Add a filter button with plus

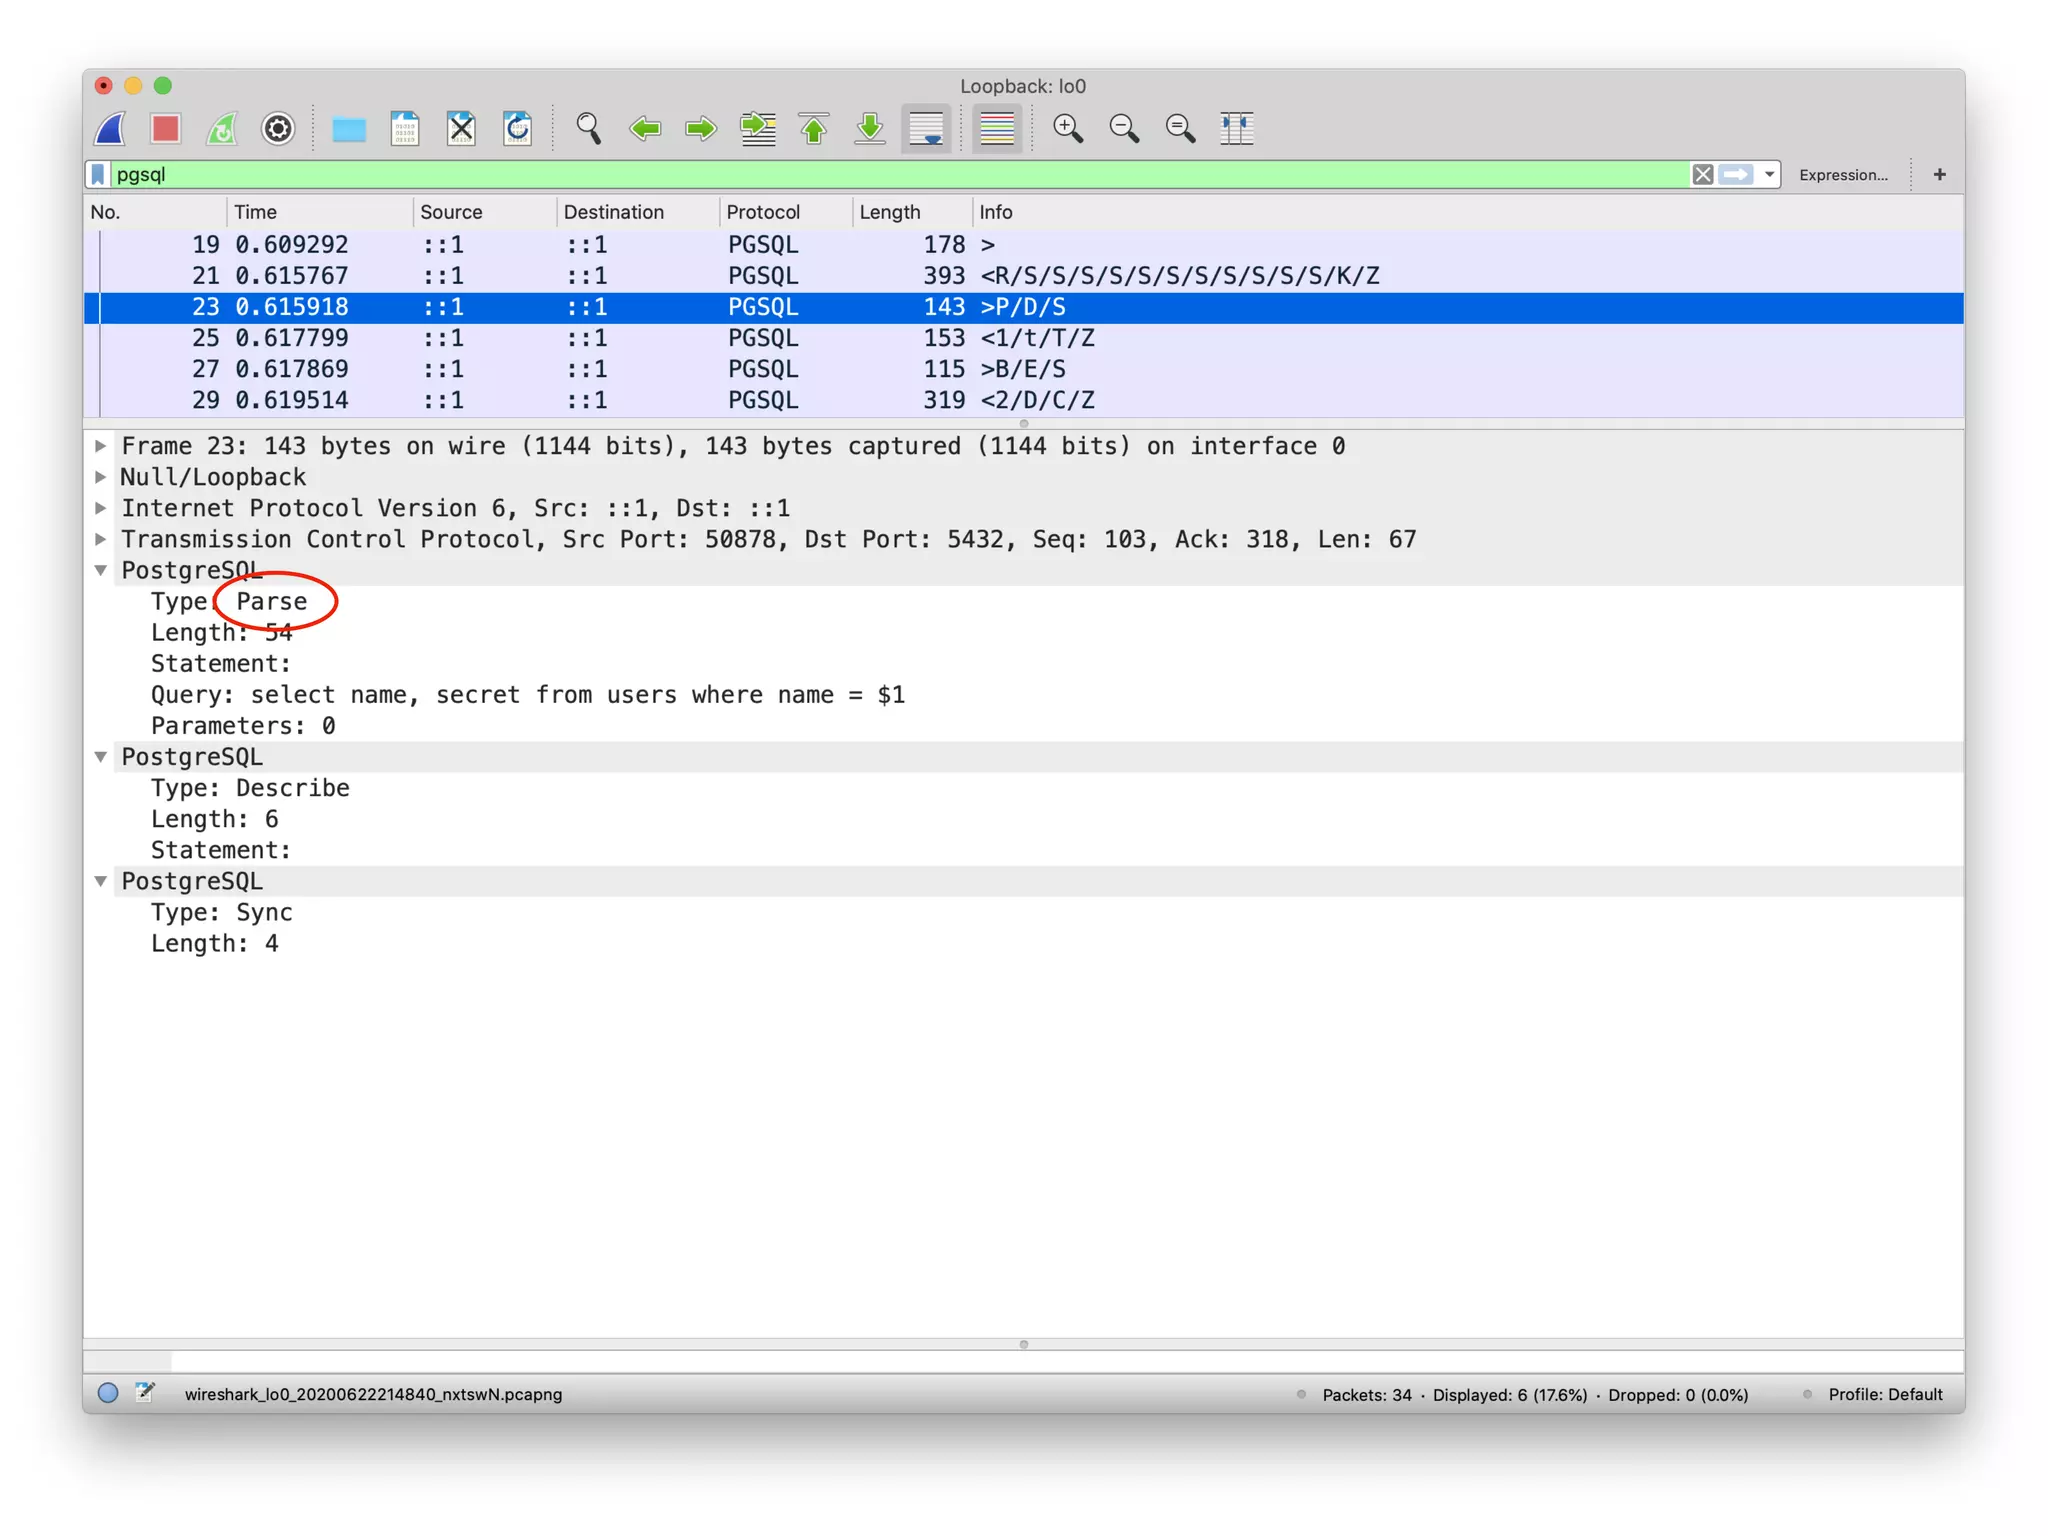coord(1939,175)
